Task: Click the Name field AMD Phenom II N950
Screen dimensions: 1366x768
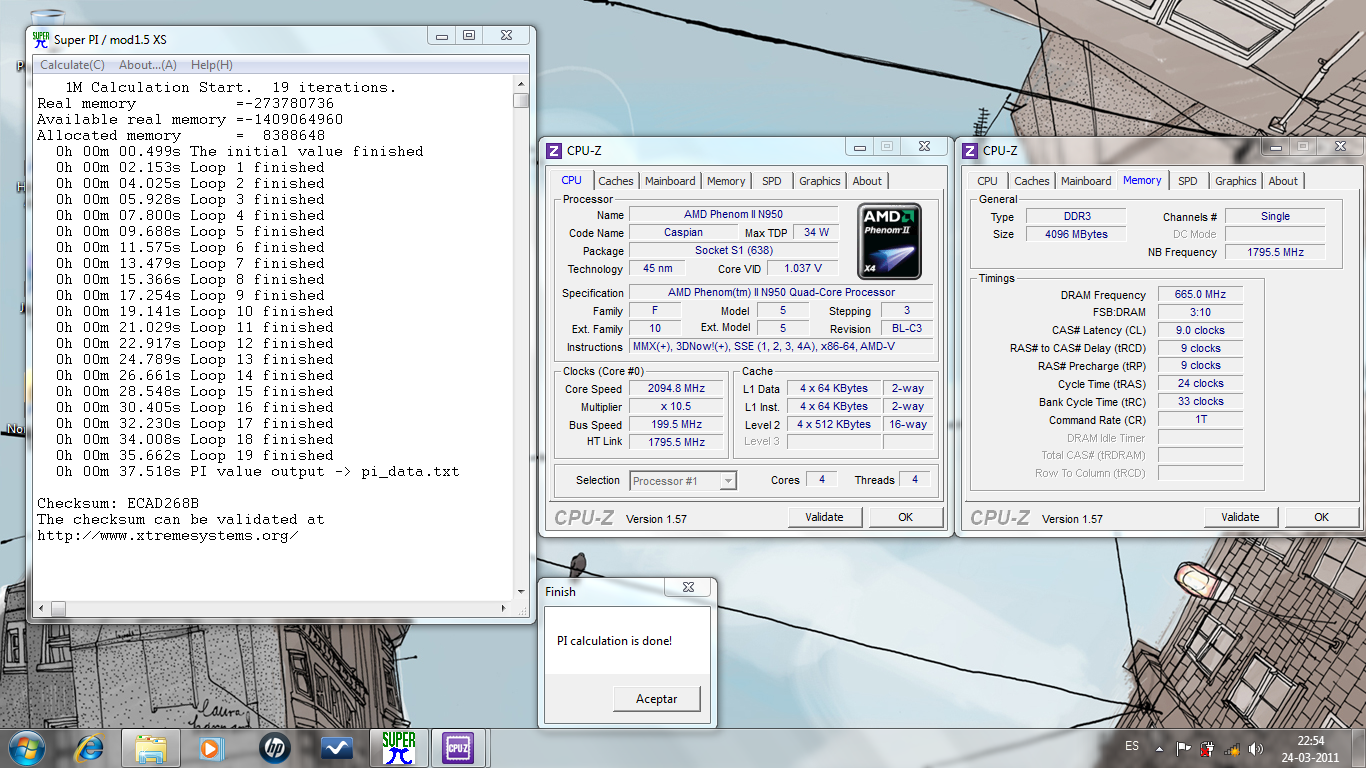Action: point(733,214)
